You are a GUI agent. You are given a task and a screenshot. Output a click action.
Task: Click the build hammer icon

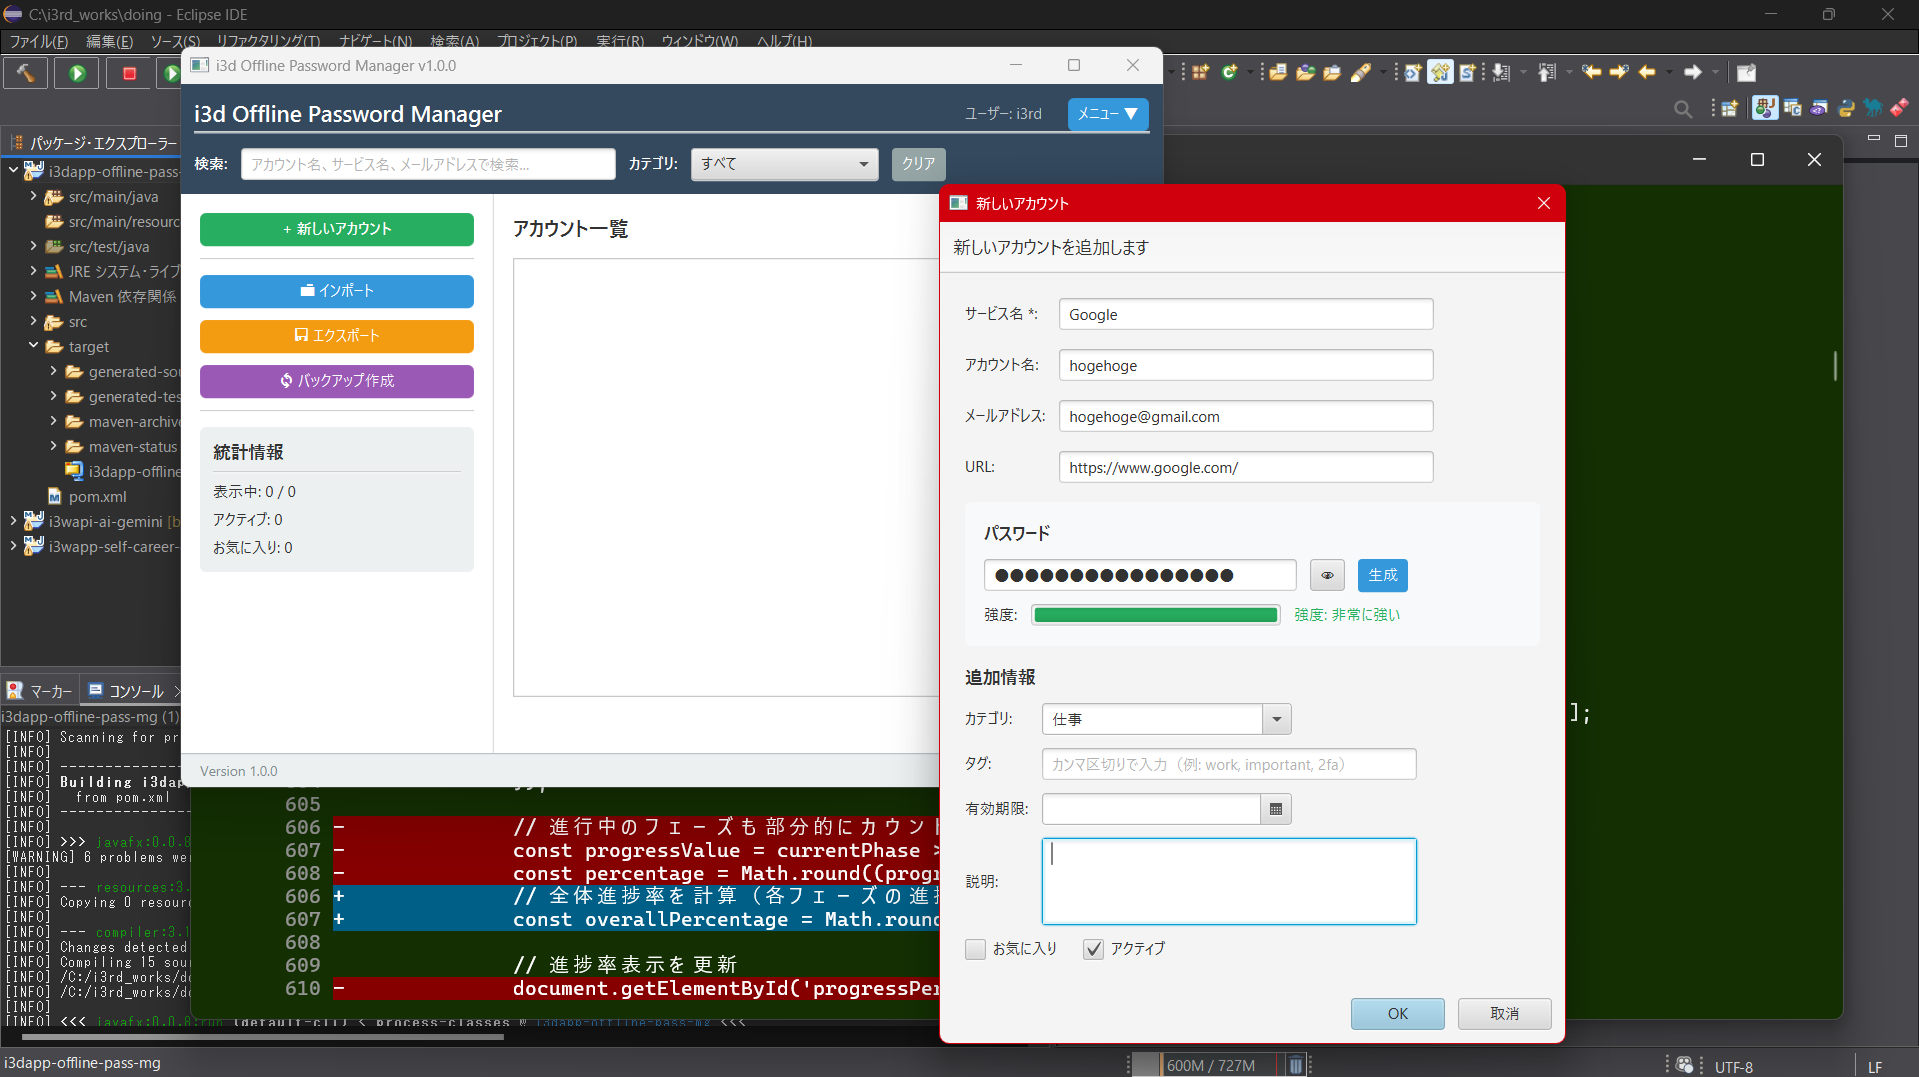tap(25, 73)
